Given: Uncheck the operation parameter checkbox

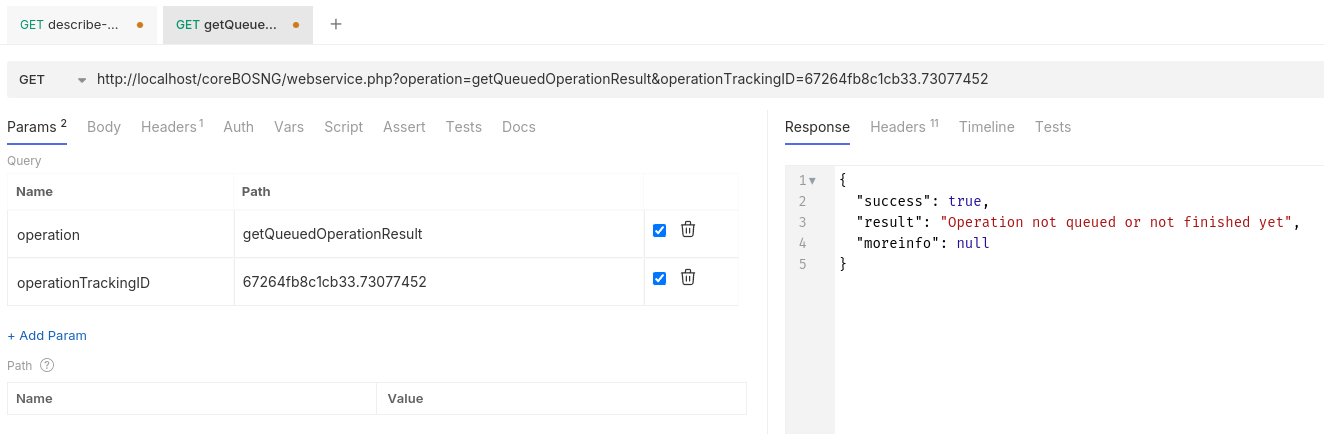Looking at the screenshot, I should click(659, 230).
